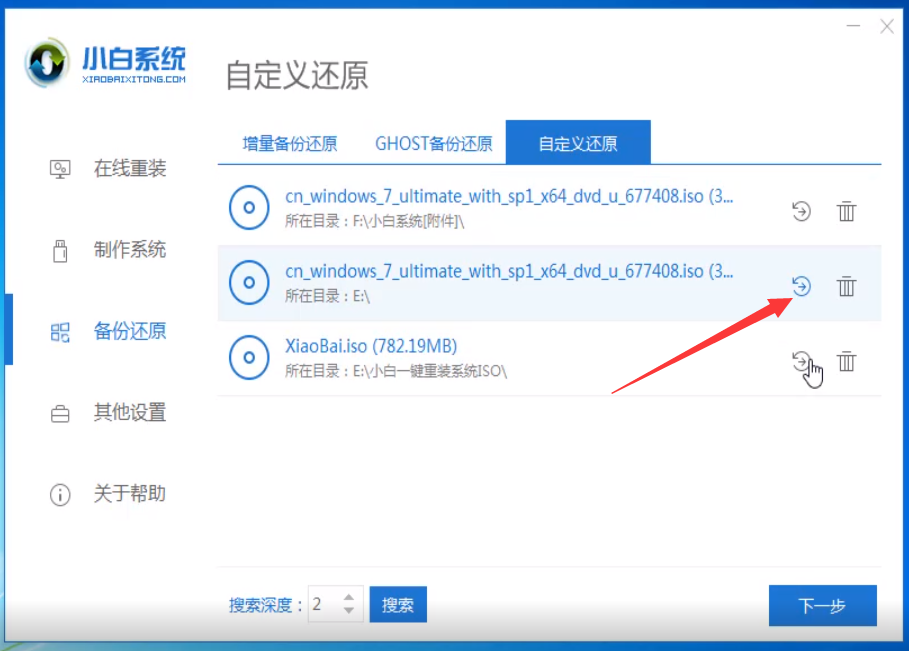Select the 自定义还原 tab
This screenshot has width=909, height=651.
pos(578,143)
